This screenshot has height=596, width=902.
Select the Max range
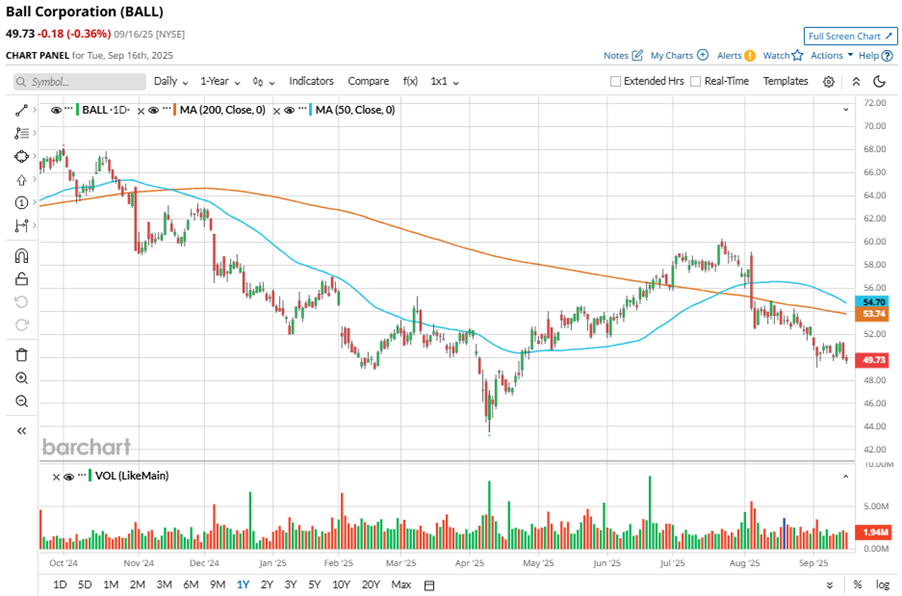coord(401,585)
